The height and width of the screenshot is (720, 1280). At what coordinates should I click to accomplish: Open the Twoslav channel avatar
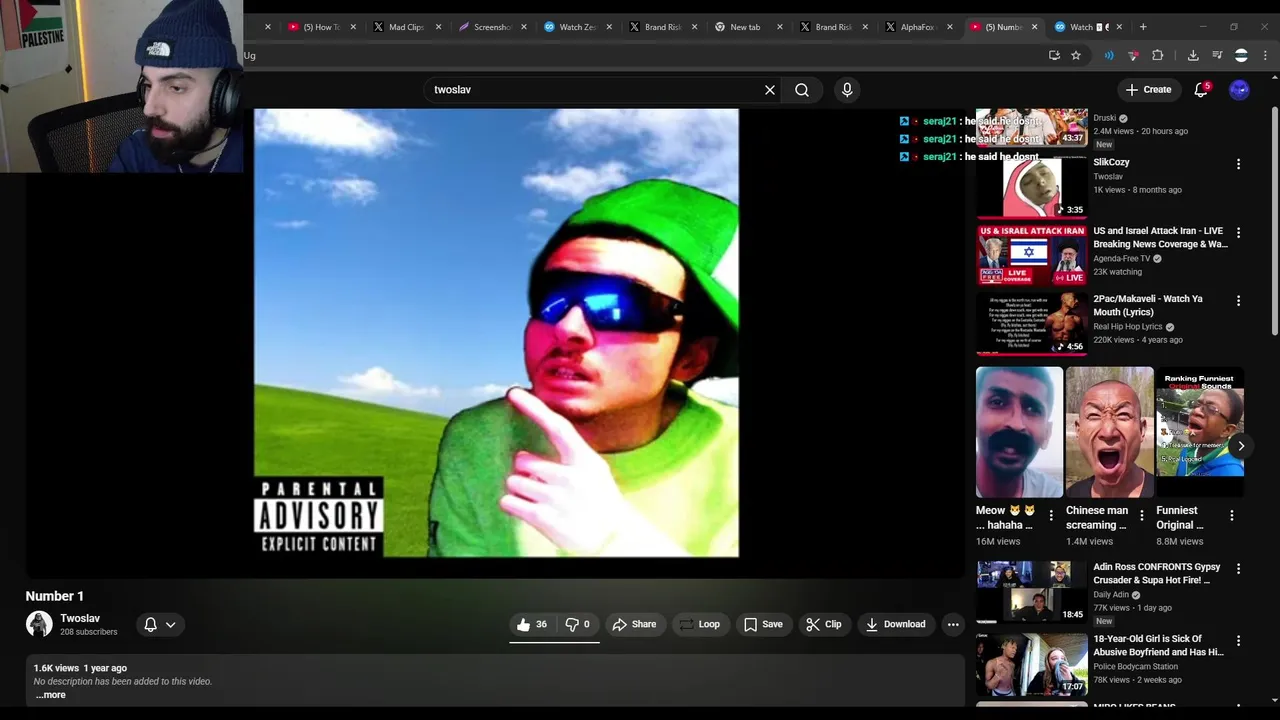pos(39,624)
